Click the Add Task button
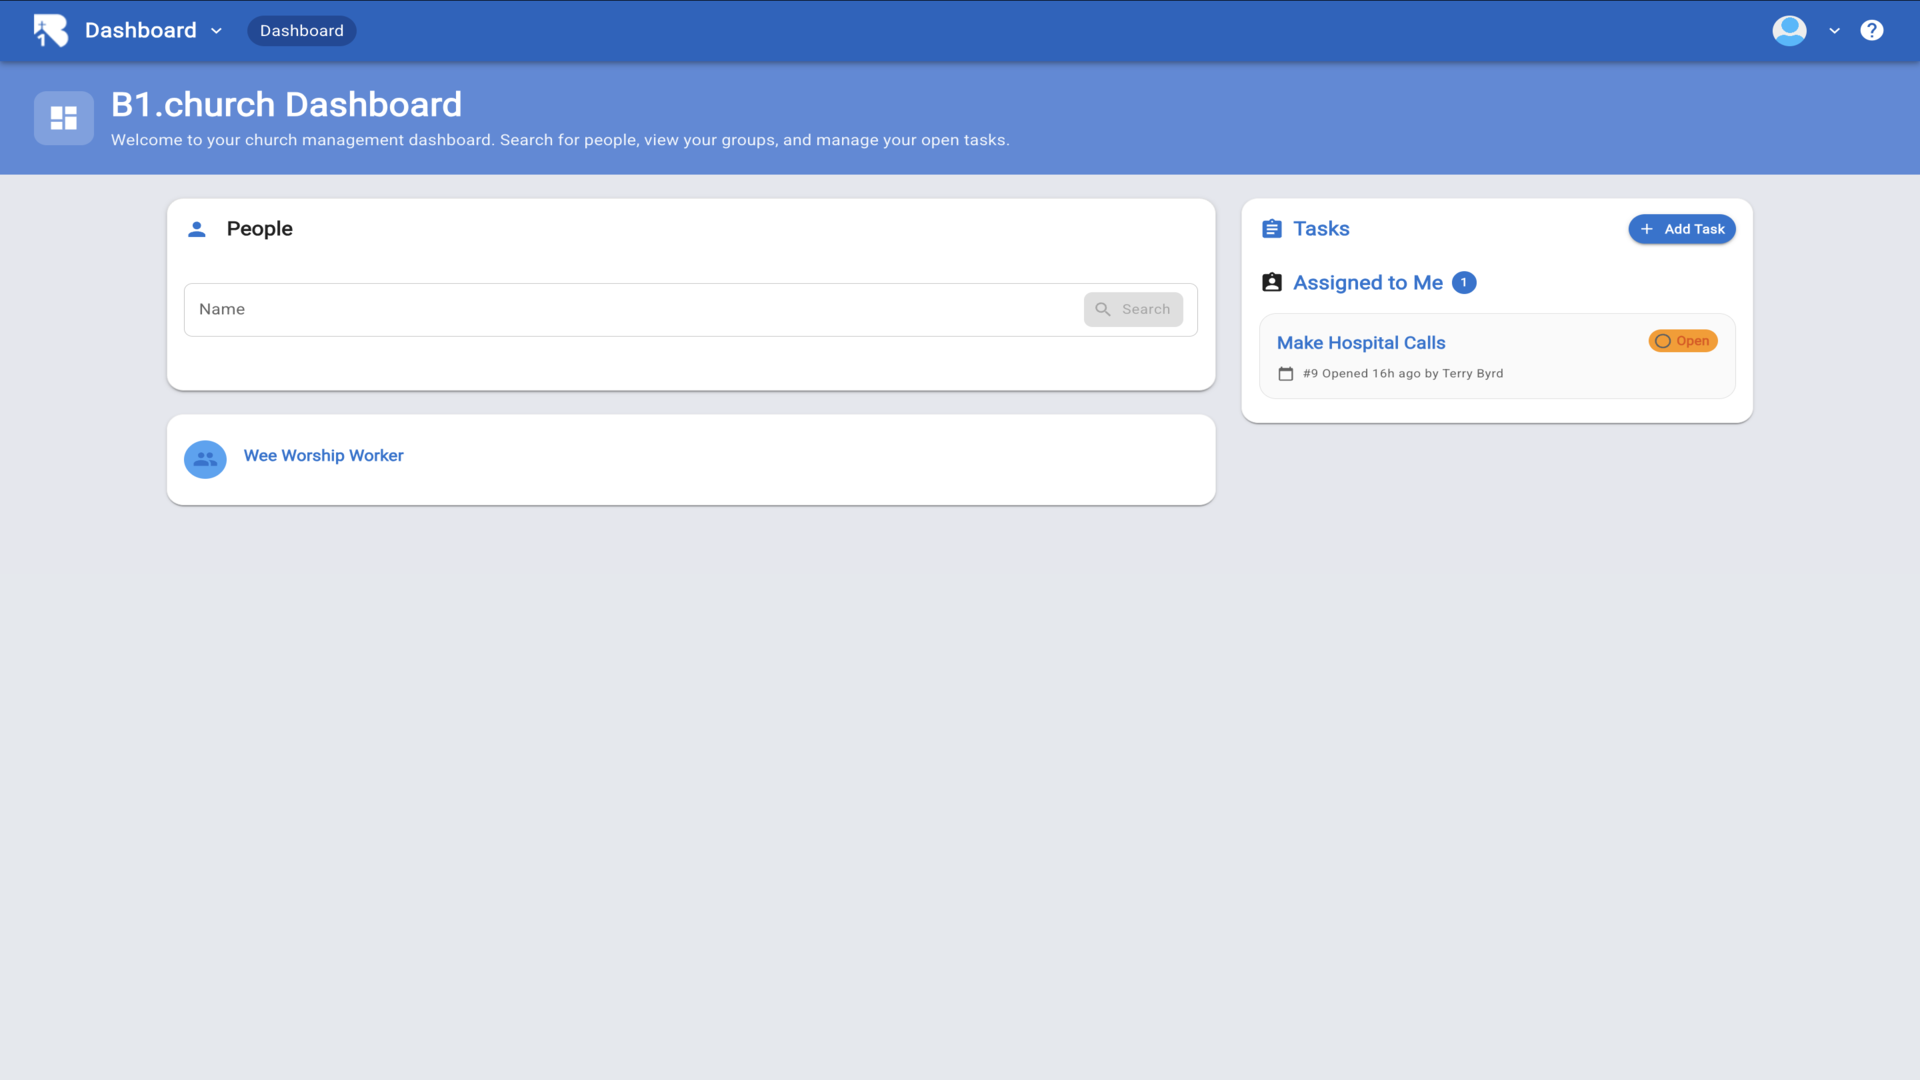This screenshot has width=1920, height=1080. click(1681, 229)
